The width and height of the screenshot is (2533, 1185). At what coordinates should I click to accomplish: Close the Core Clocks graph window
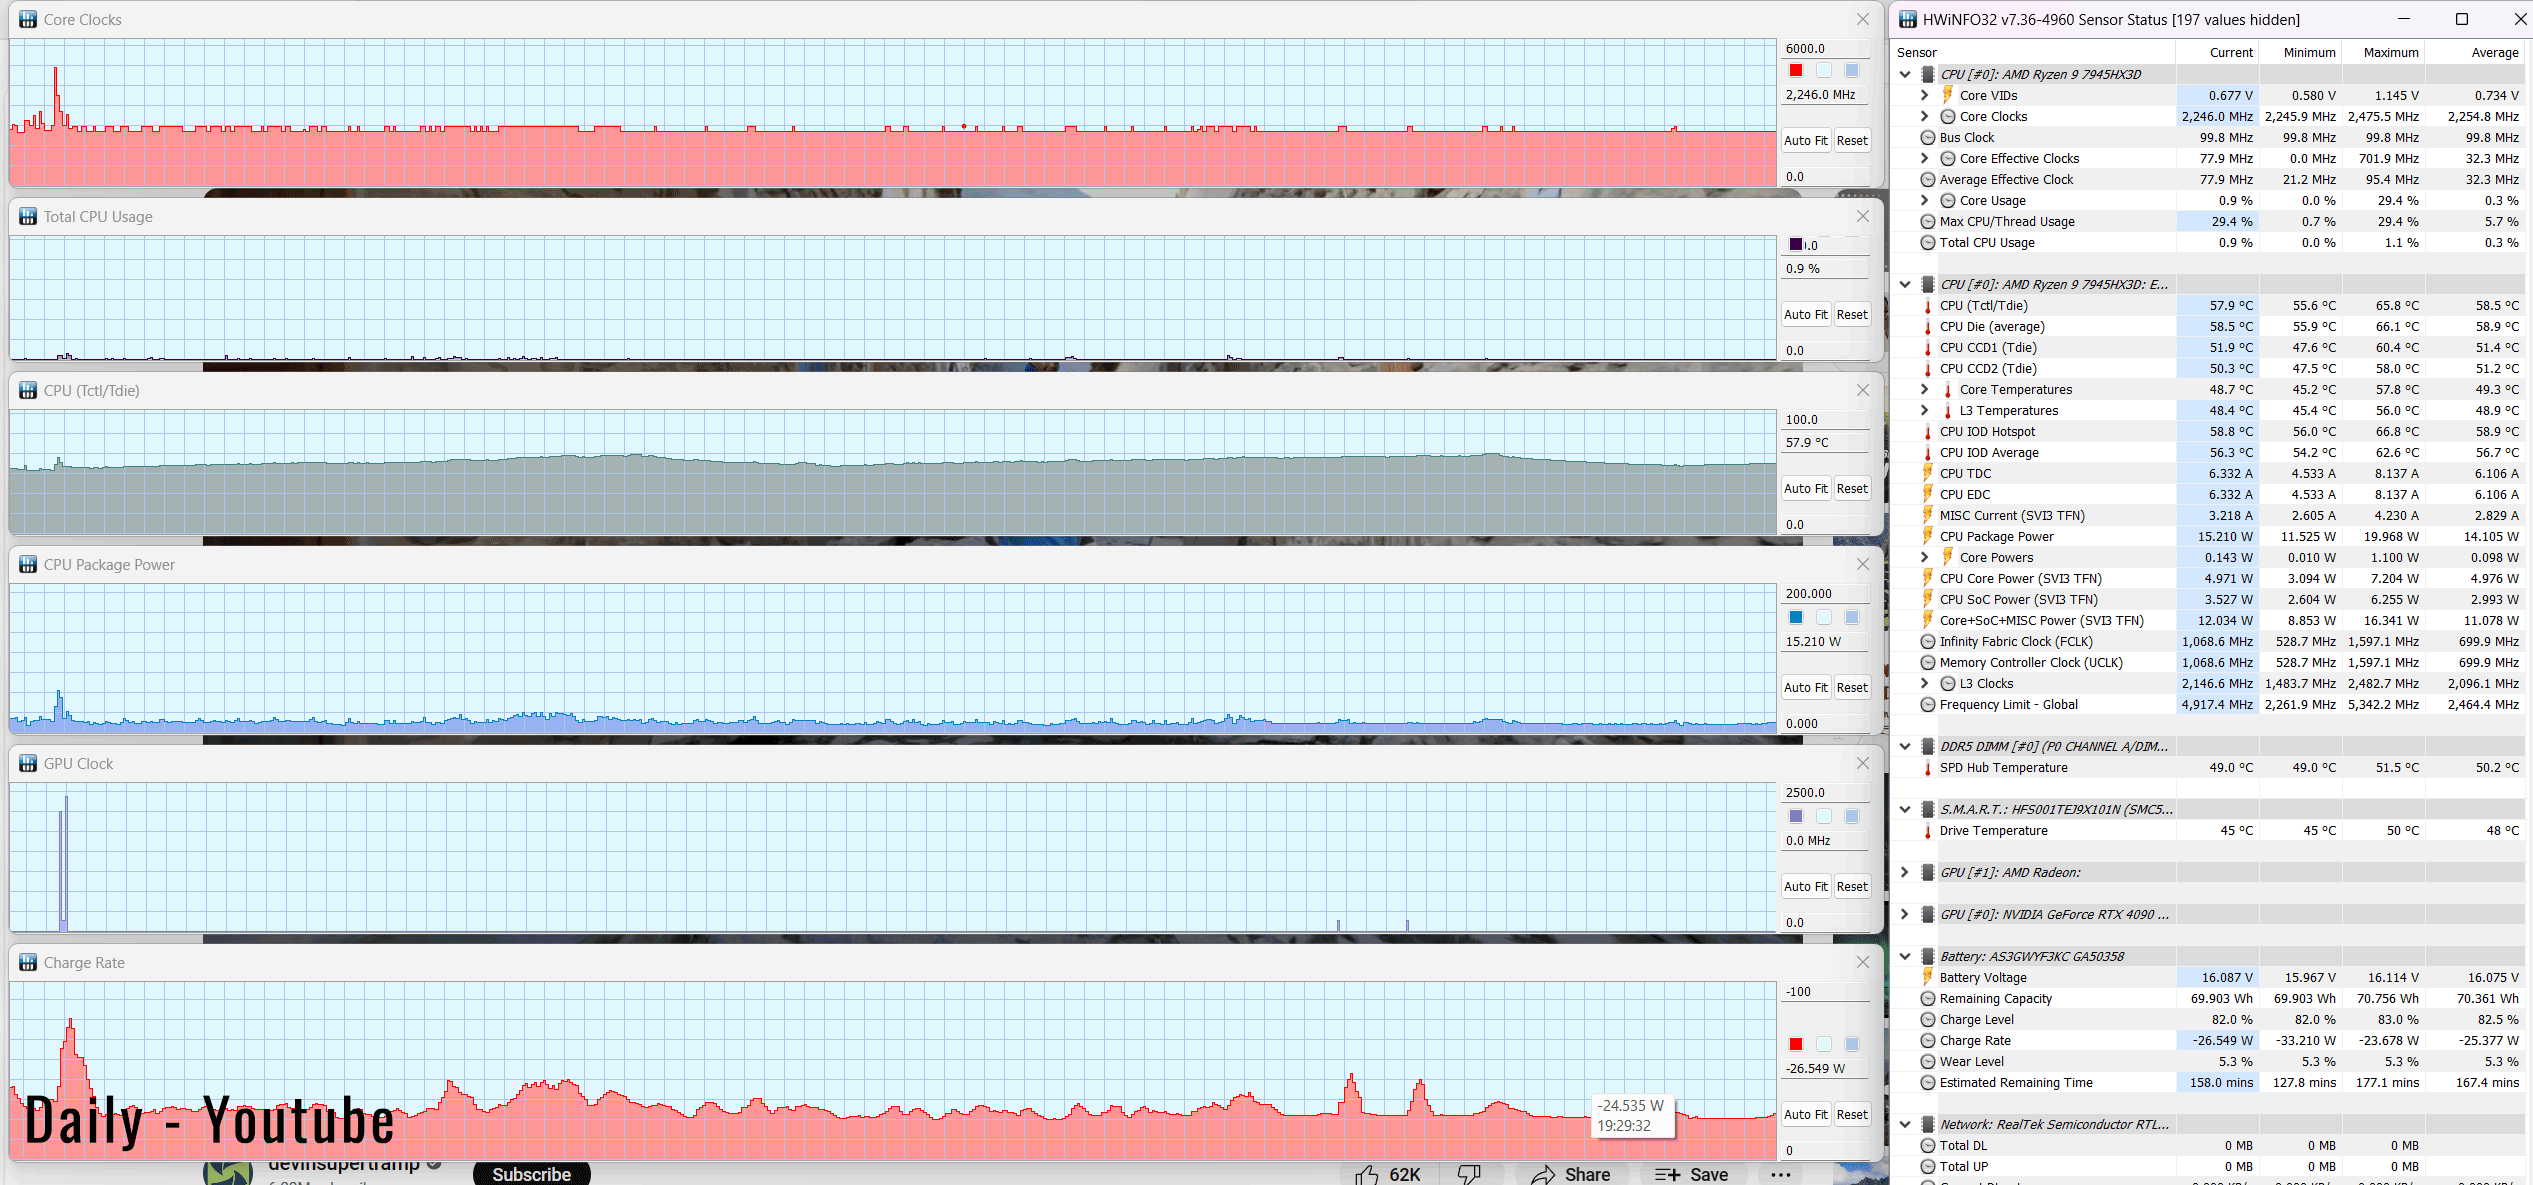tap(1863, 19)
